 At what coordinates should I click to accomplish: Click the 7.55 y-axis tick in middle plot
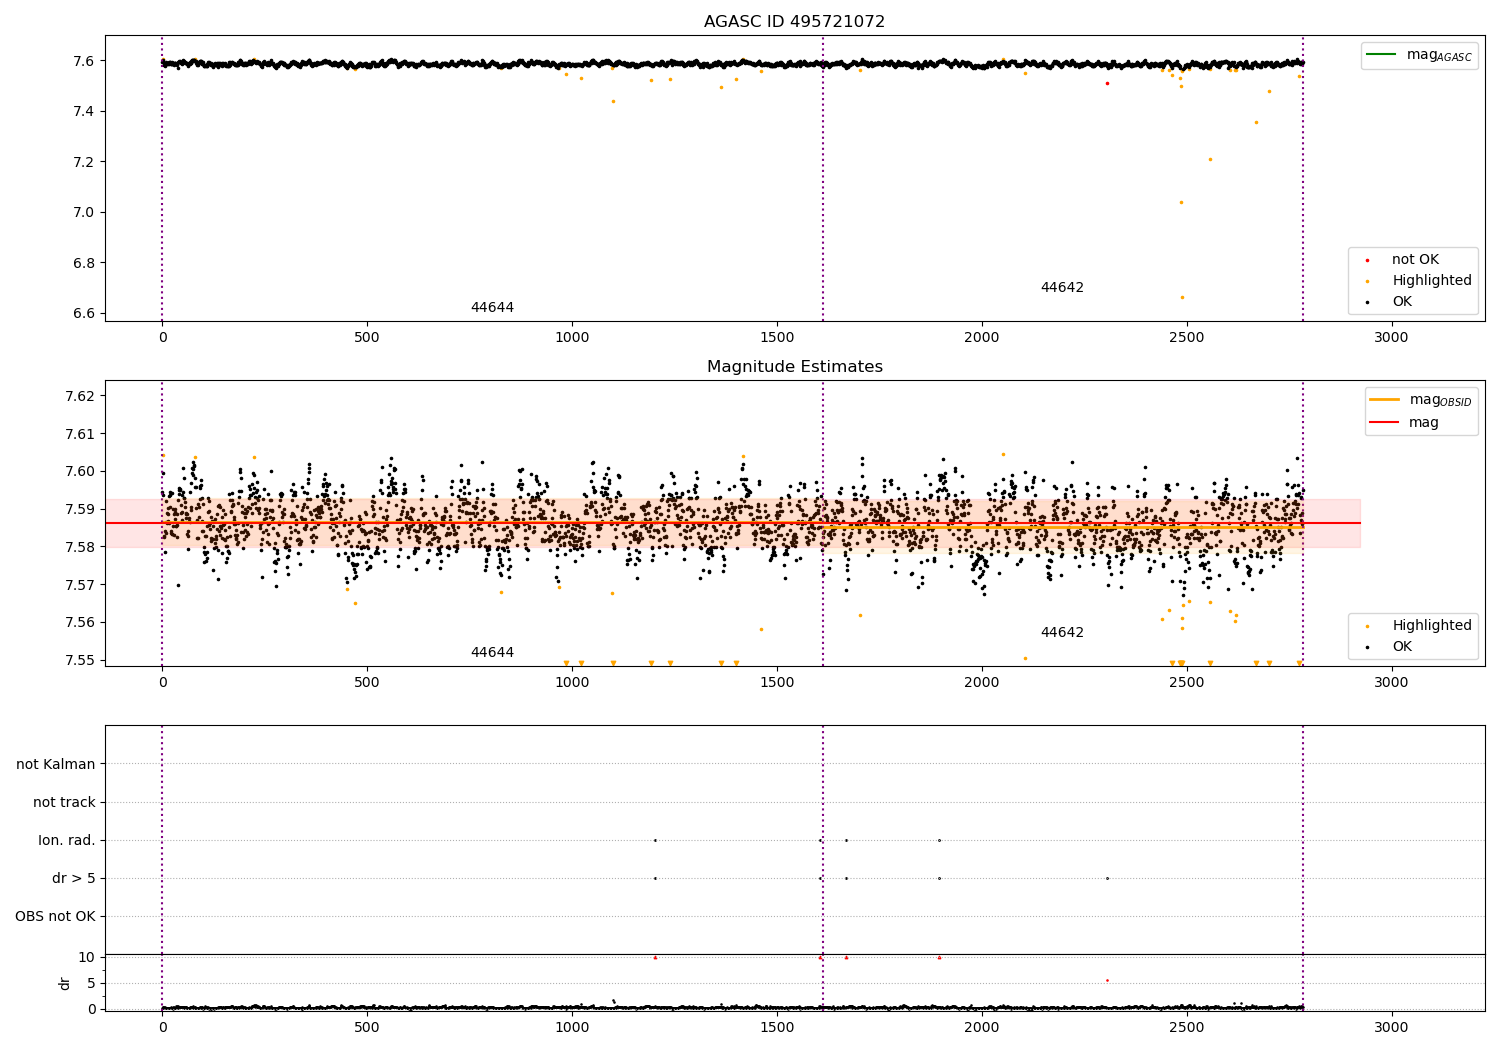78,660
